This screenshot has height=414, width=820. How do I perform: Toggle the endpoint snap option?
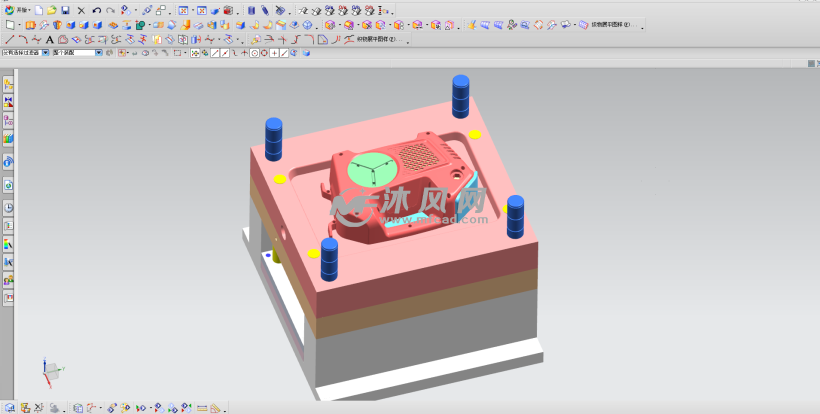click(213, 52)
